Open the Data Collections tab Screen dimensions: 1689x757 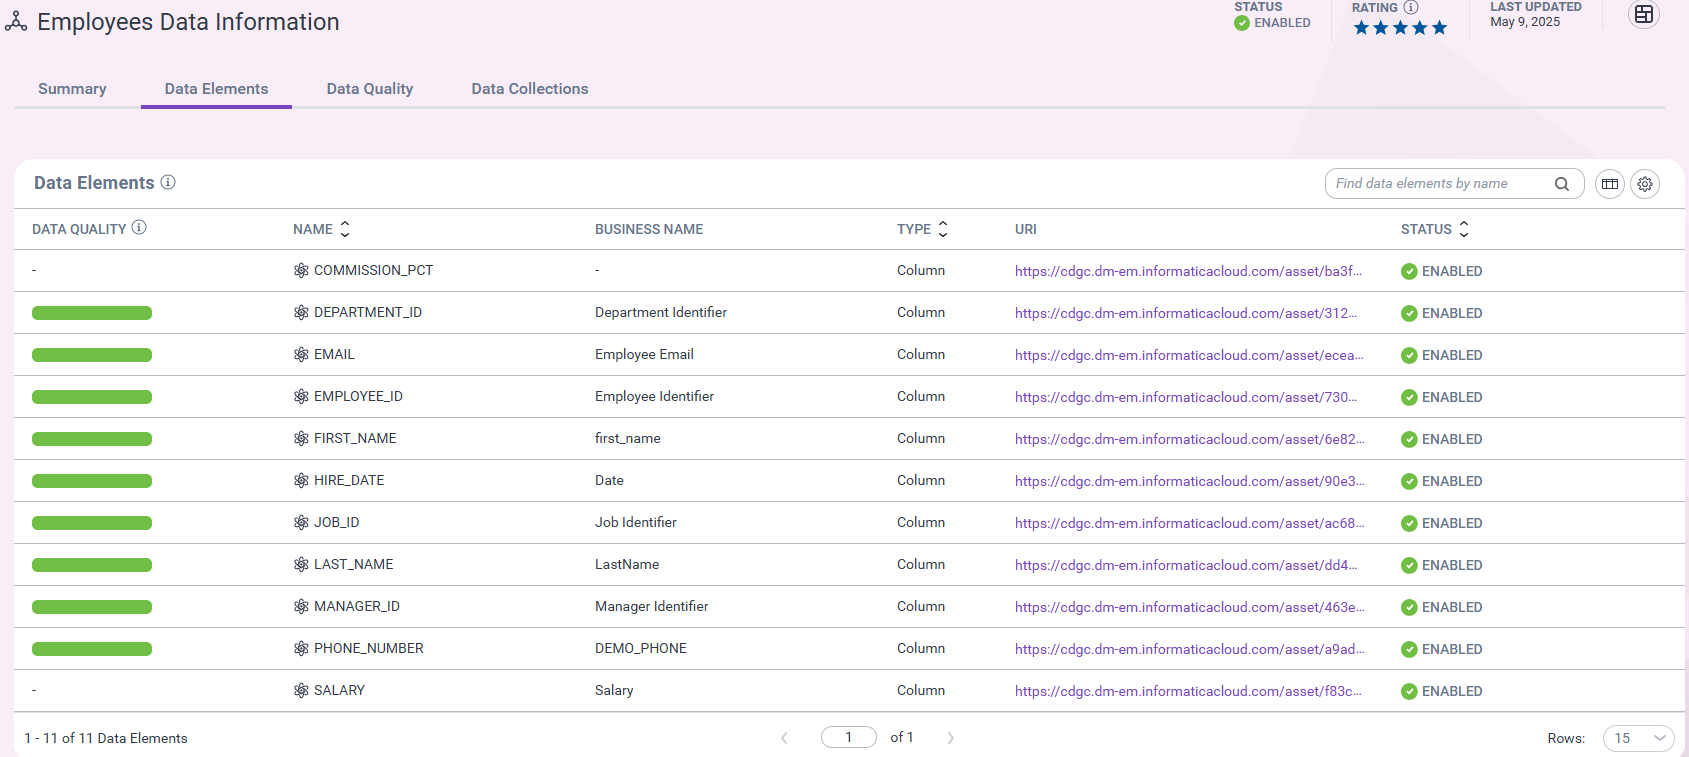point(530,89)
